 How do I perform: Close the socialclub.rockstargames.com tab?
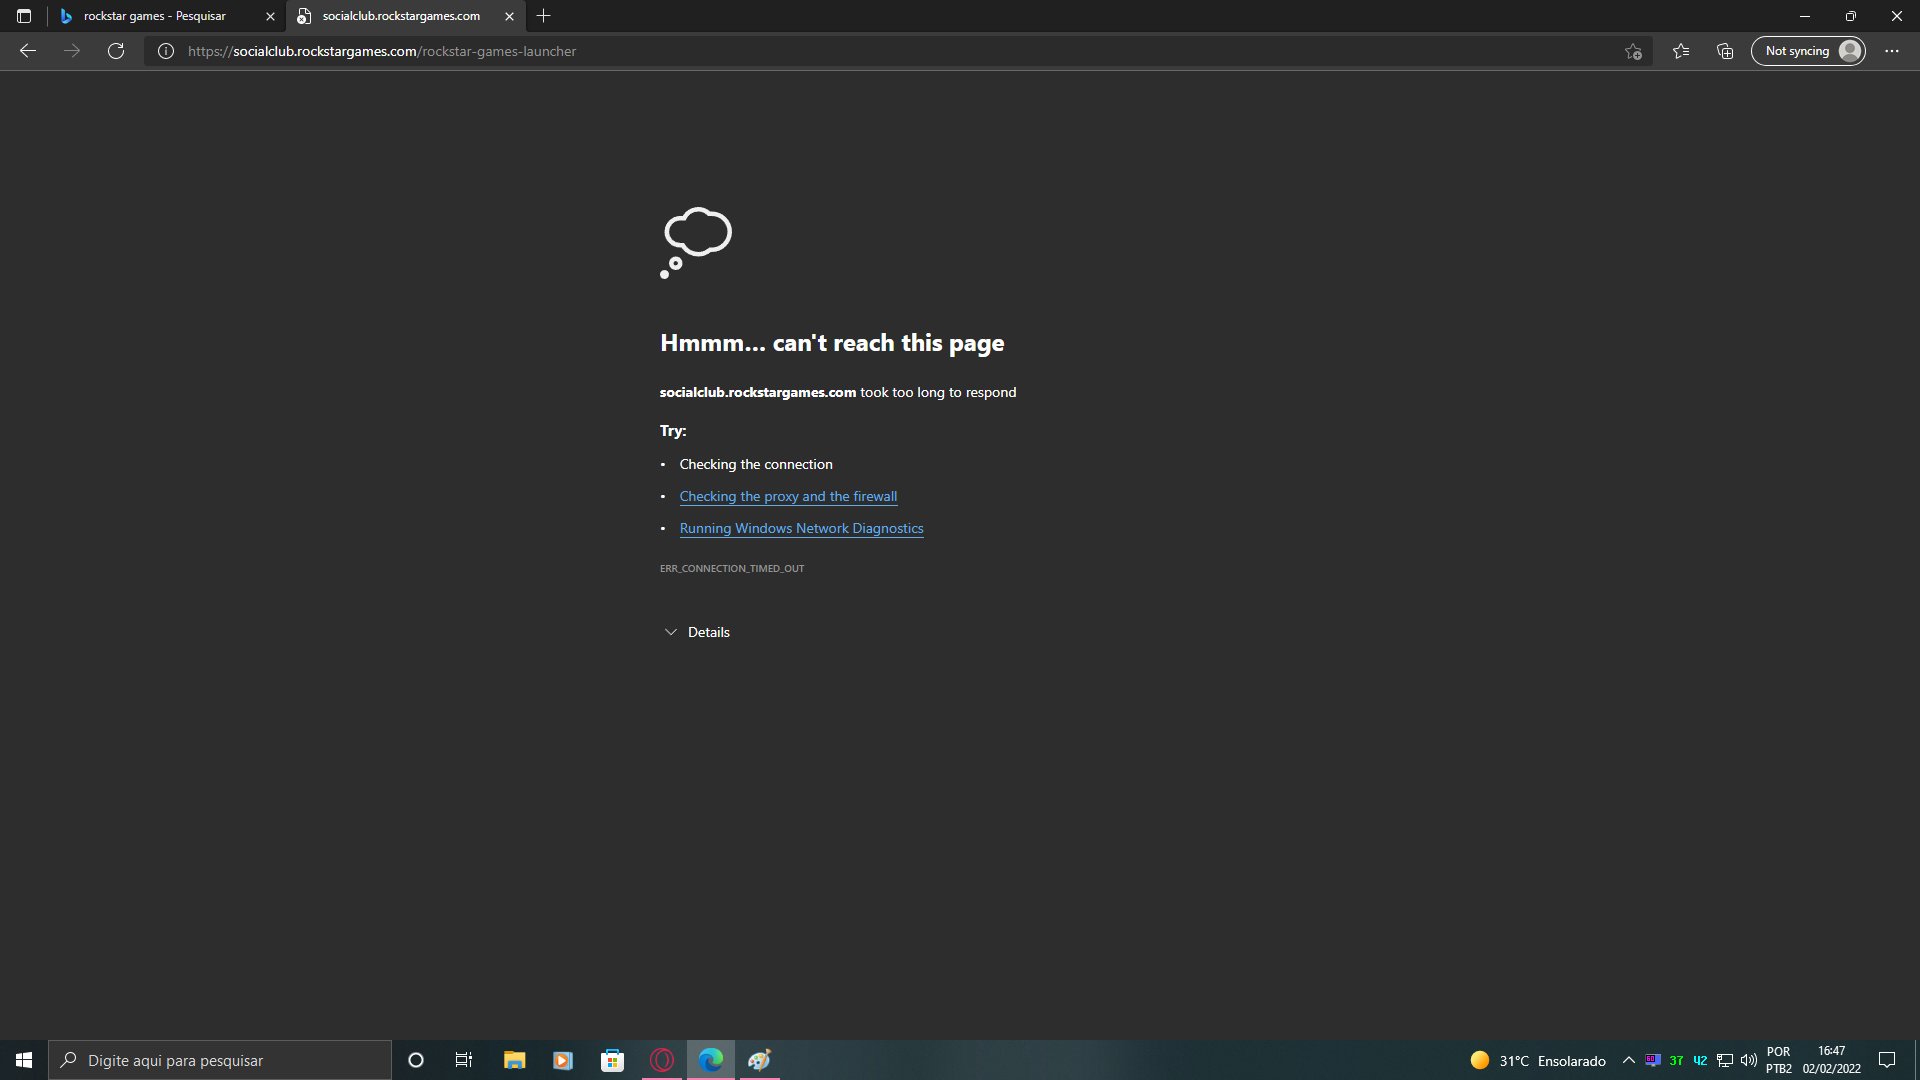tap(509, 16)
